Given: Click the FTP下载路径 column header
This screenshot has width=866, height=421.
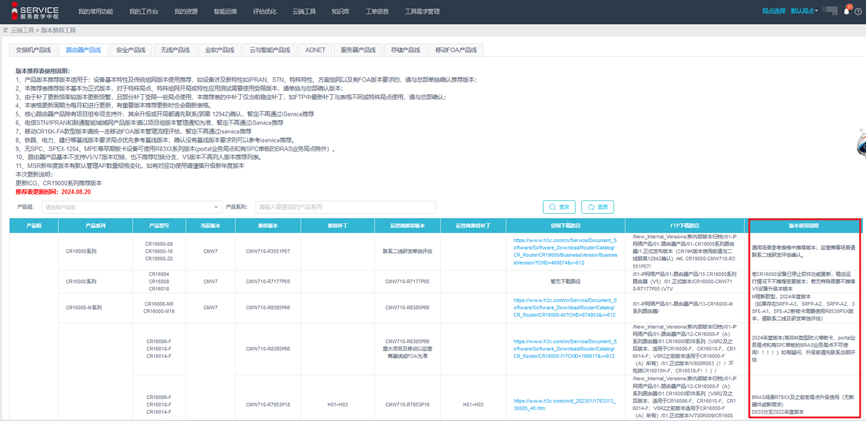Looking at the screenshot, I should pyautogui.click(x=685, y=226).
